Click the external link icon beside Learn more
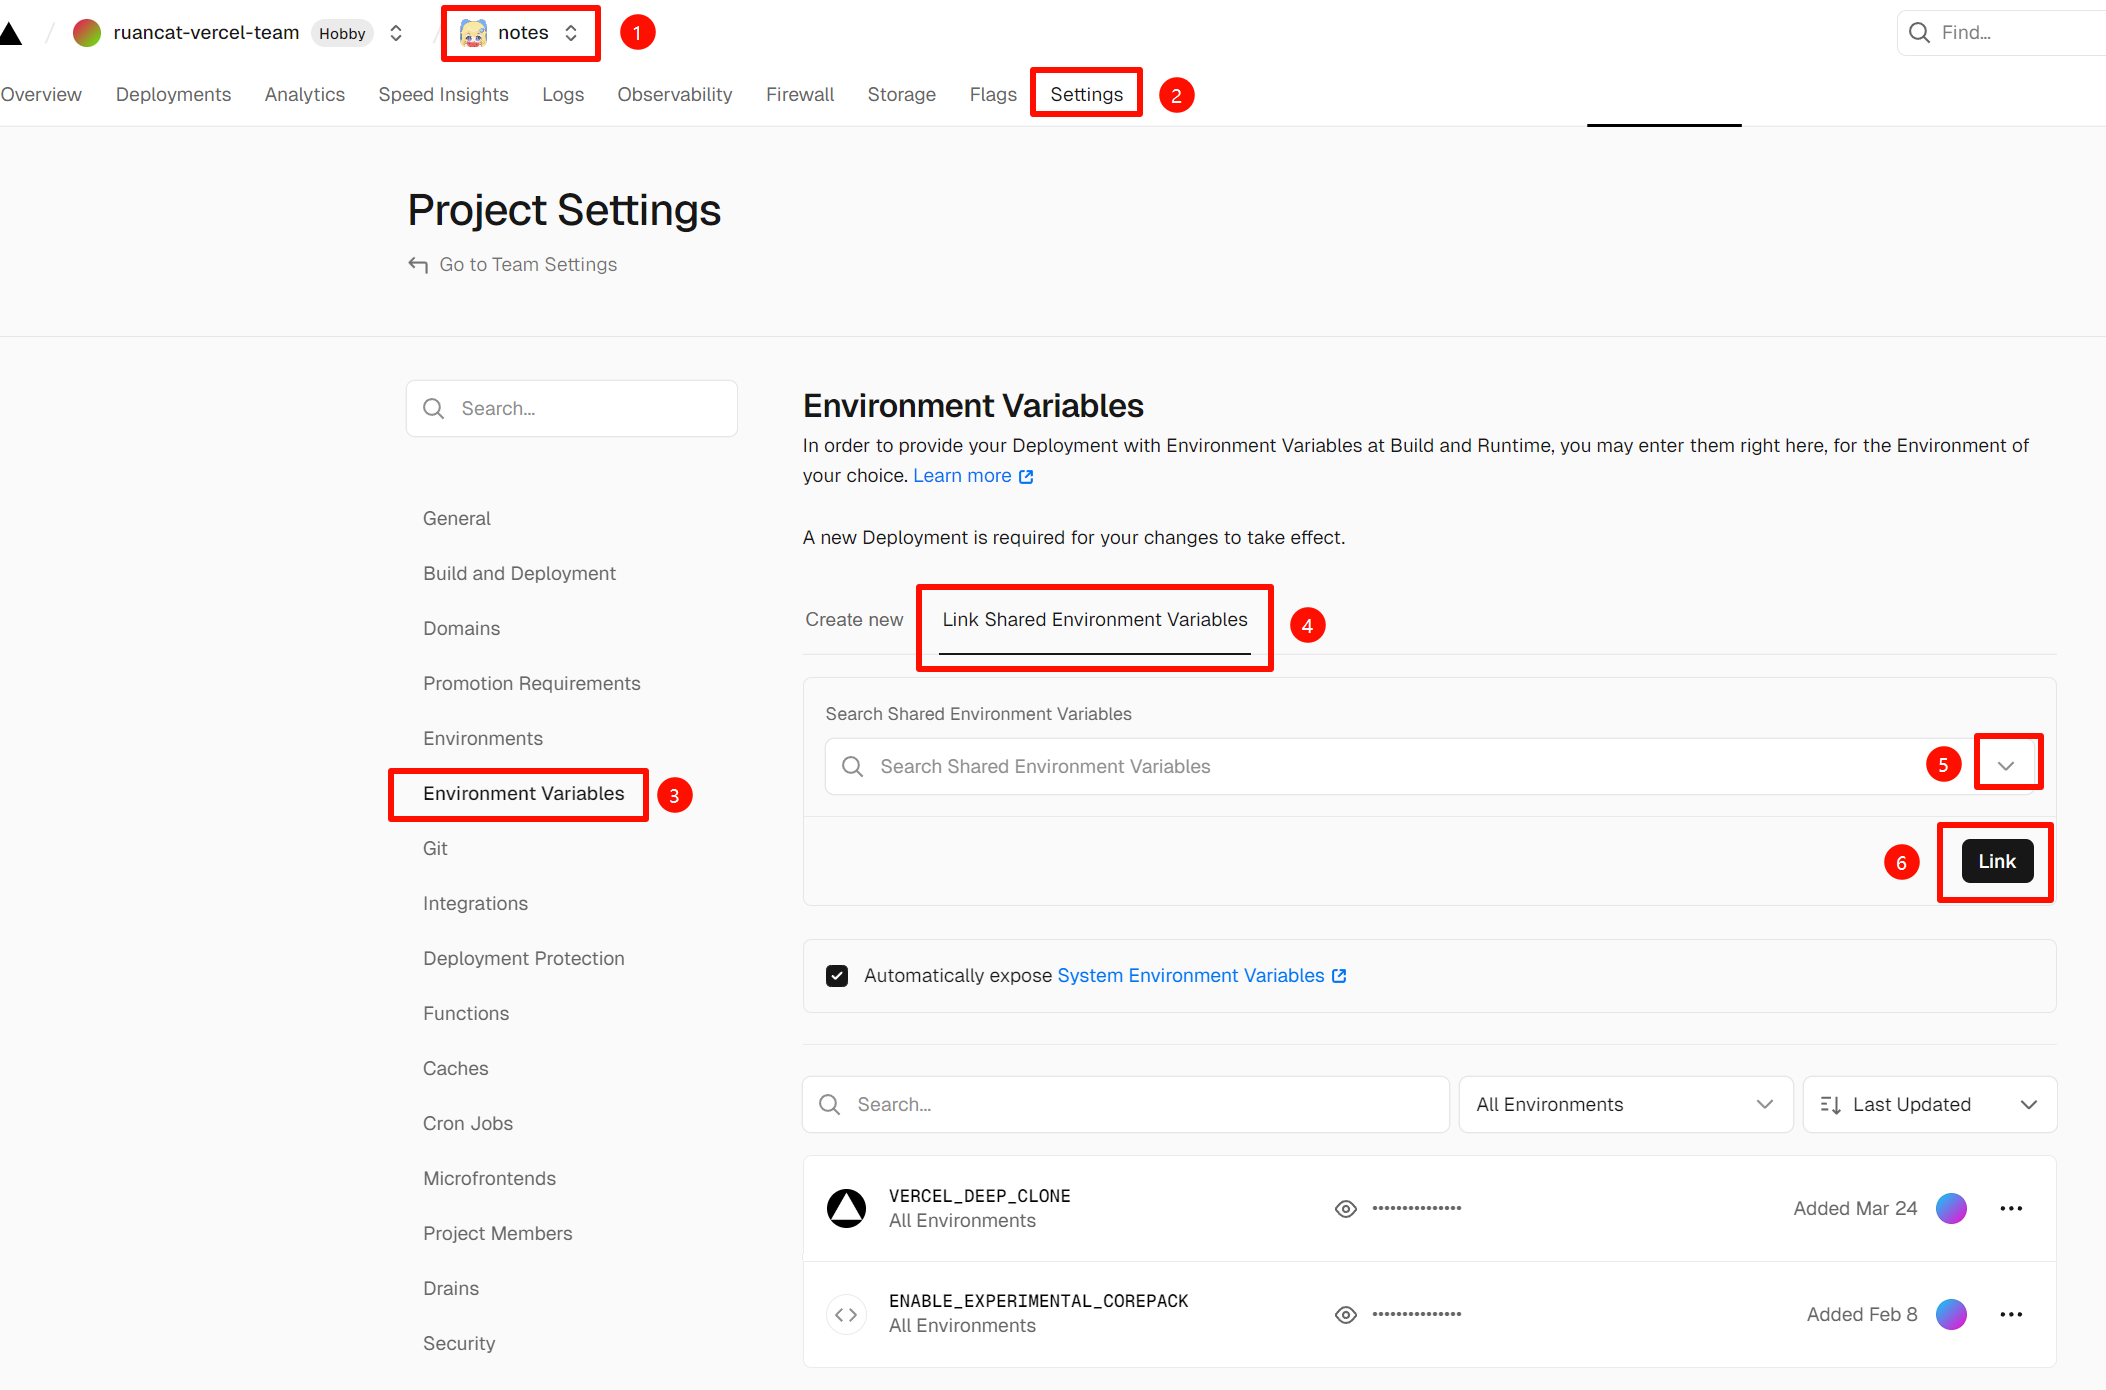 point(1026,477)
